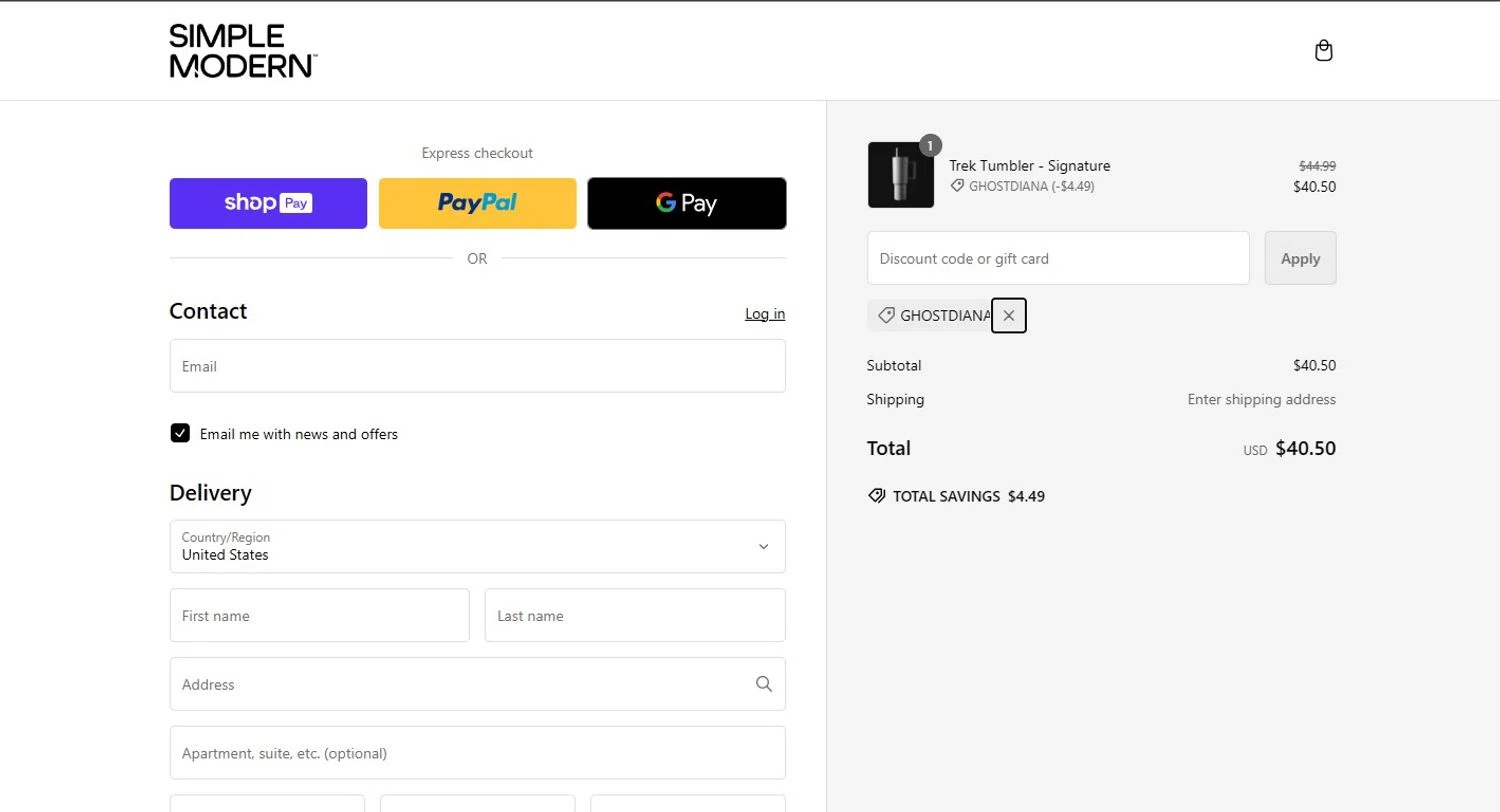
Task: Pay with PayPal express checkout
Action: (477, 203)
